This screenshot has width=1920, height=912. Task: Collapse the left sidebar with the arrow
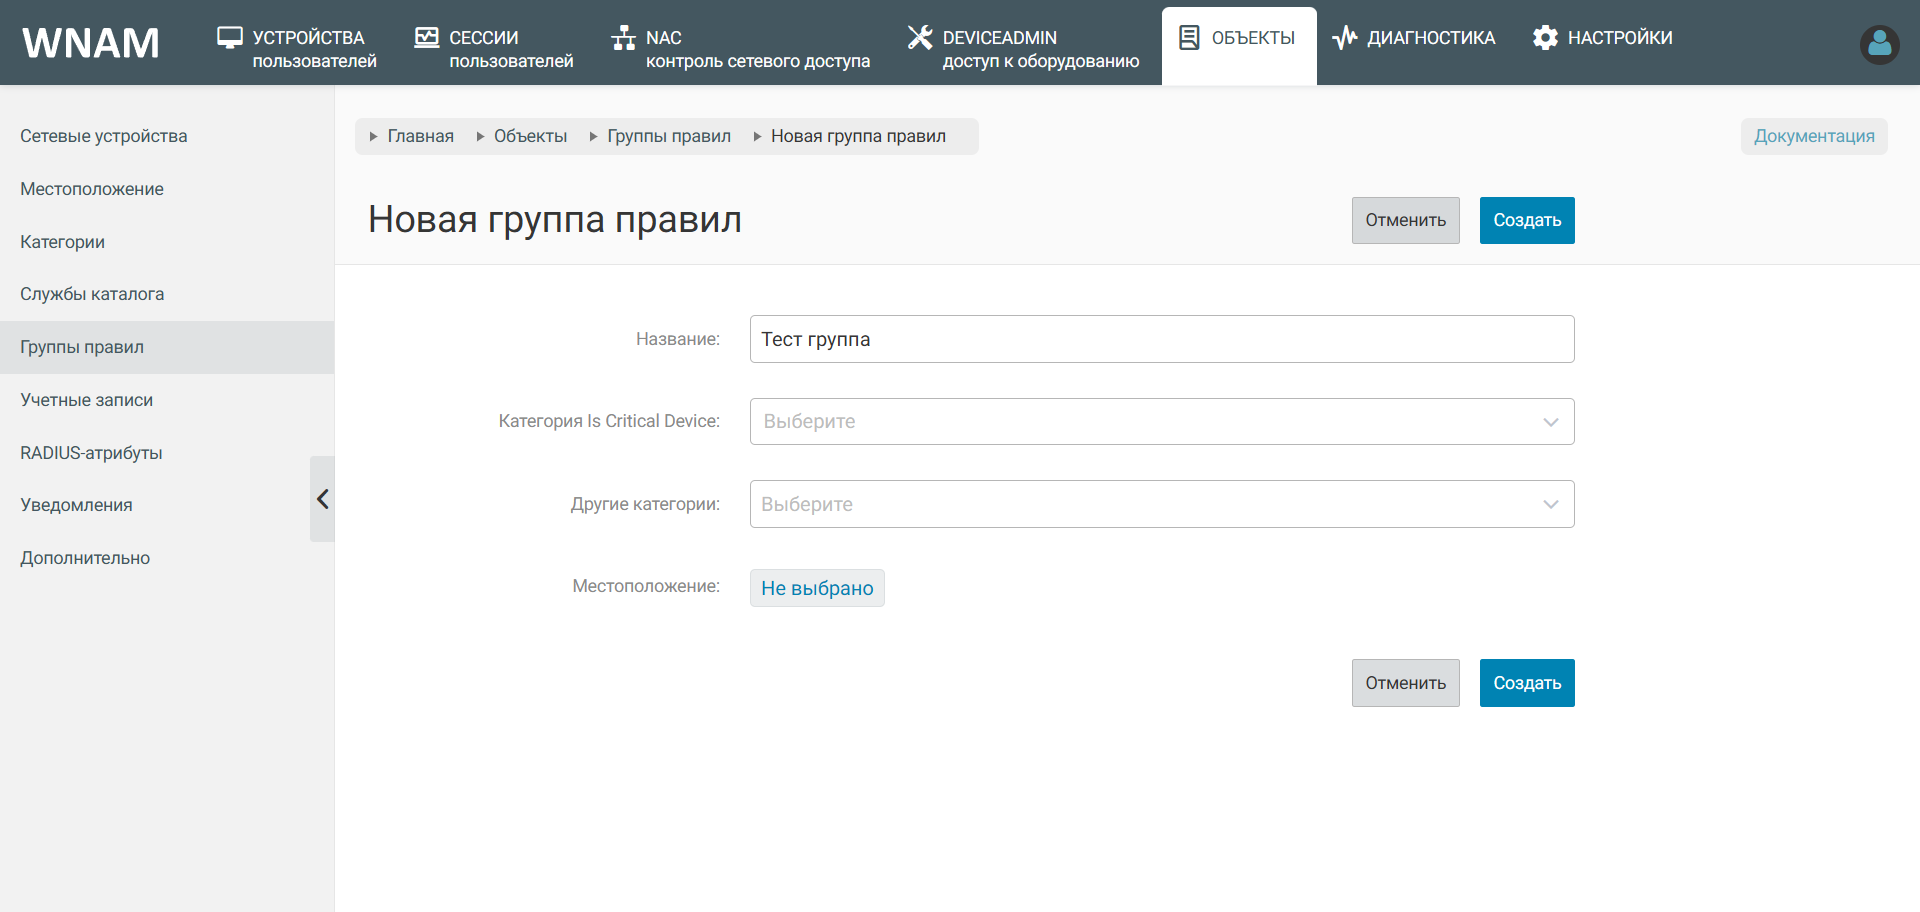322,499
